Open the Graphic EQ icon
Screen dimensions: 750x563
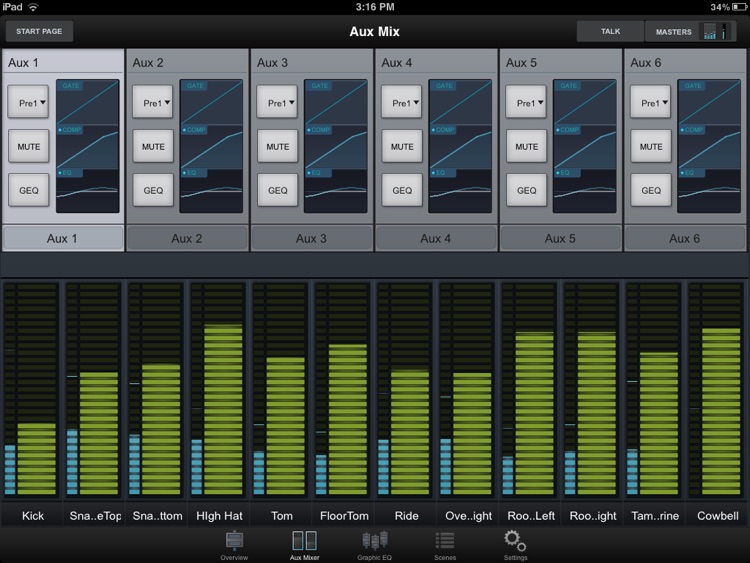coord(375,545)
